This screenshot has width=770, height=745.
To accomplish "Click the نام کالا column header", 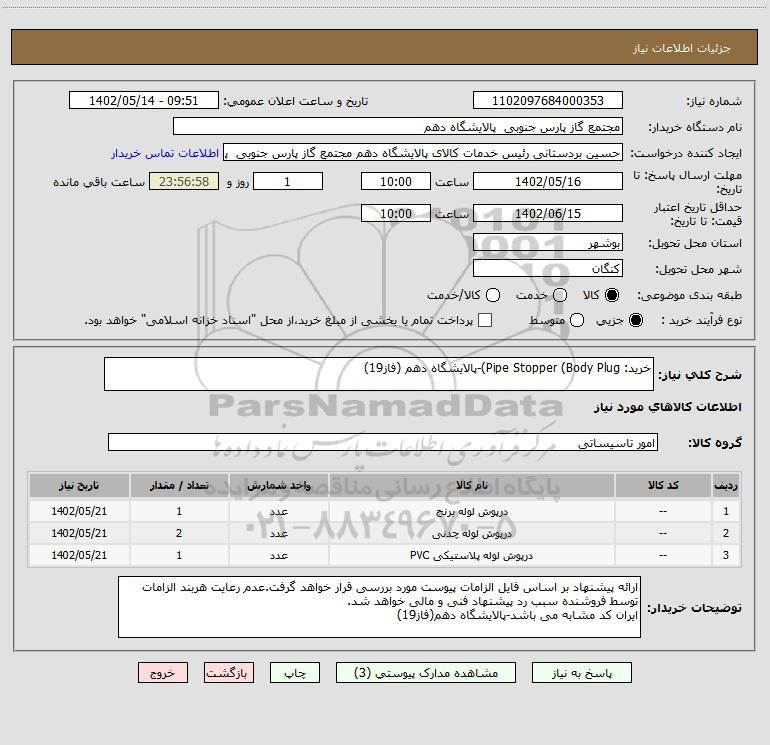I will [471, 485].
